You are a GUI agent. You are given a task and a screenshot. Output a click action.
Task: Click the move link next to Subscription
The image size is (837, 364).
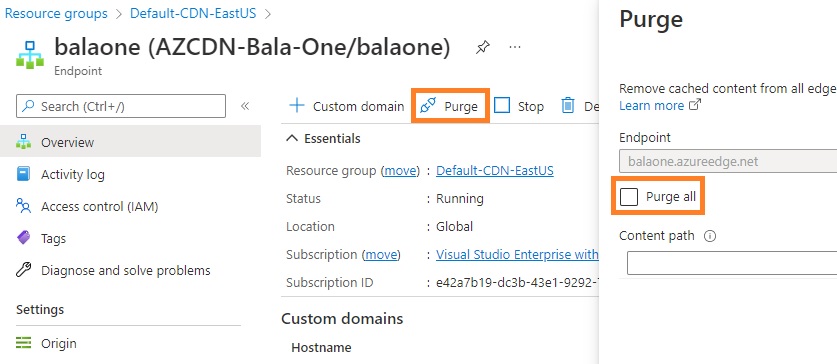pos(381,255)
